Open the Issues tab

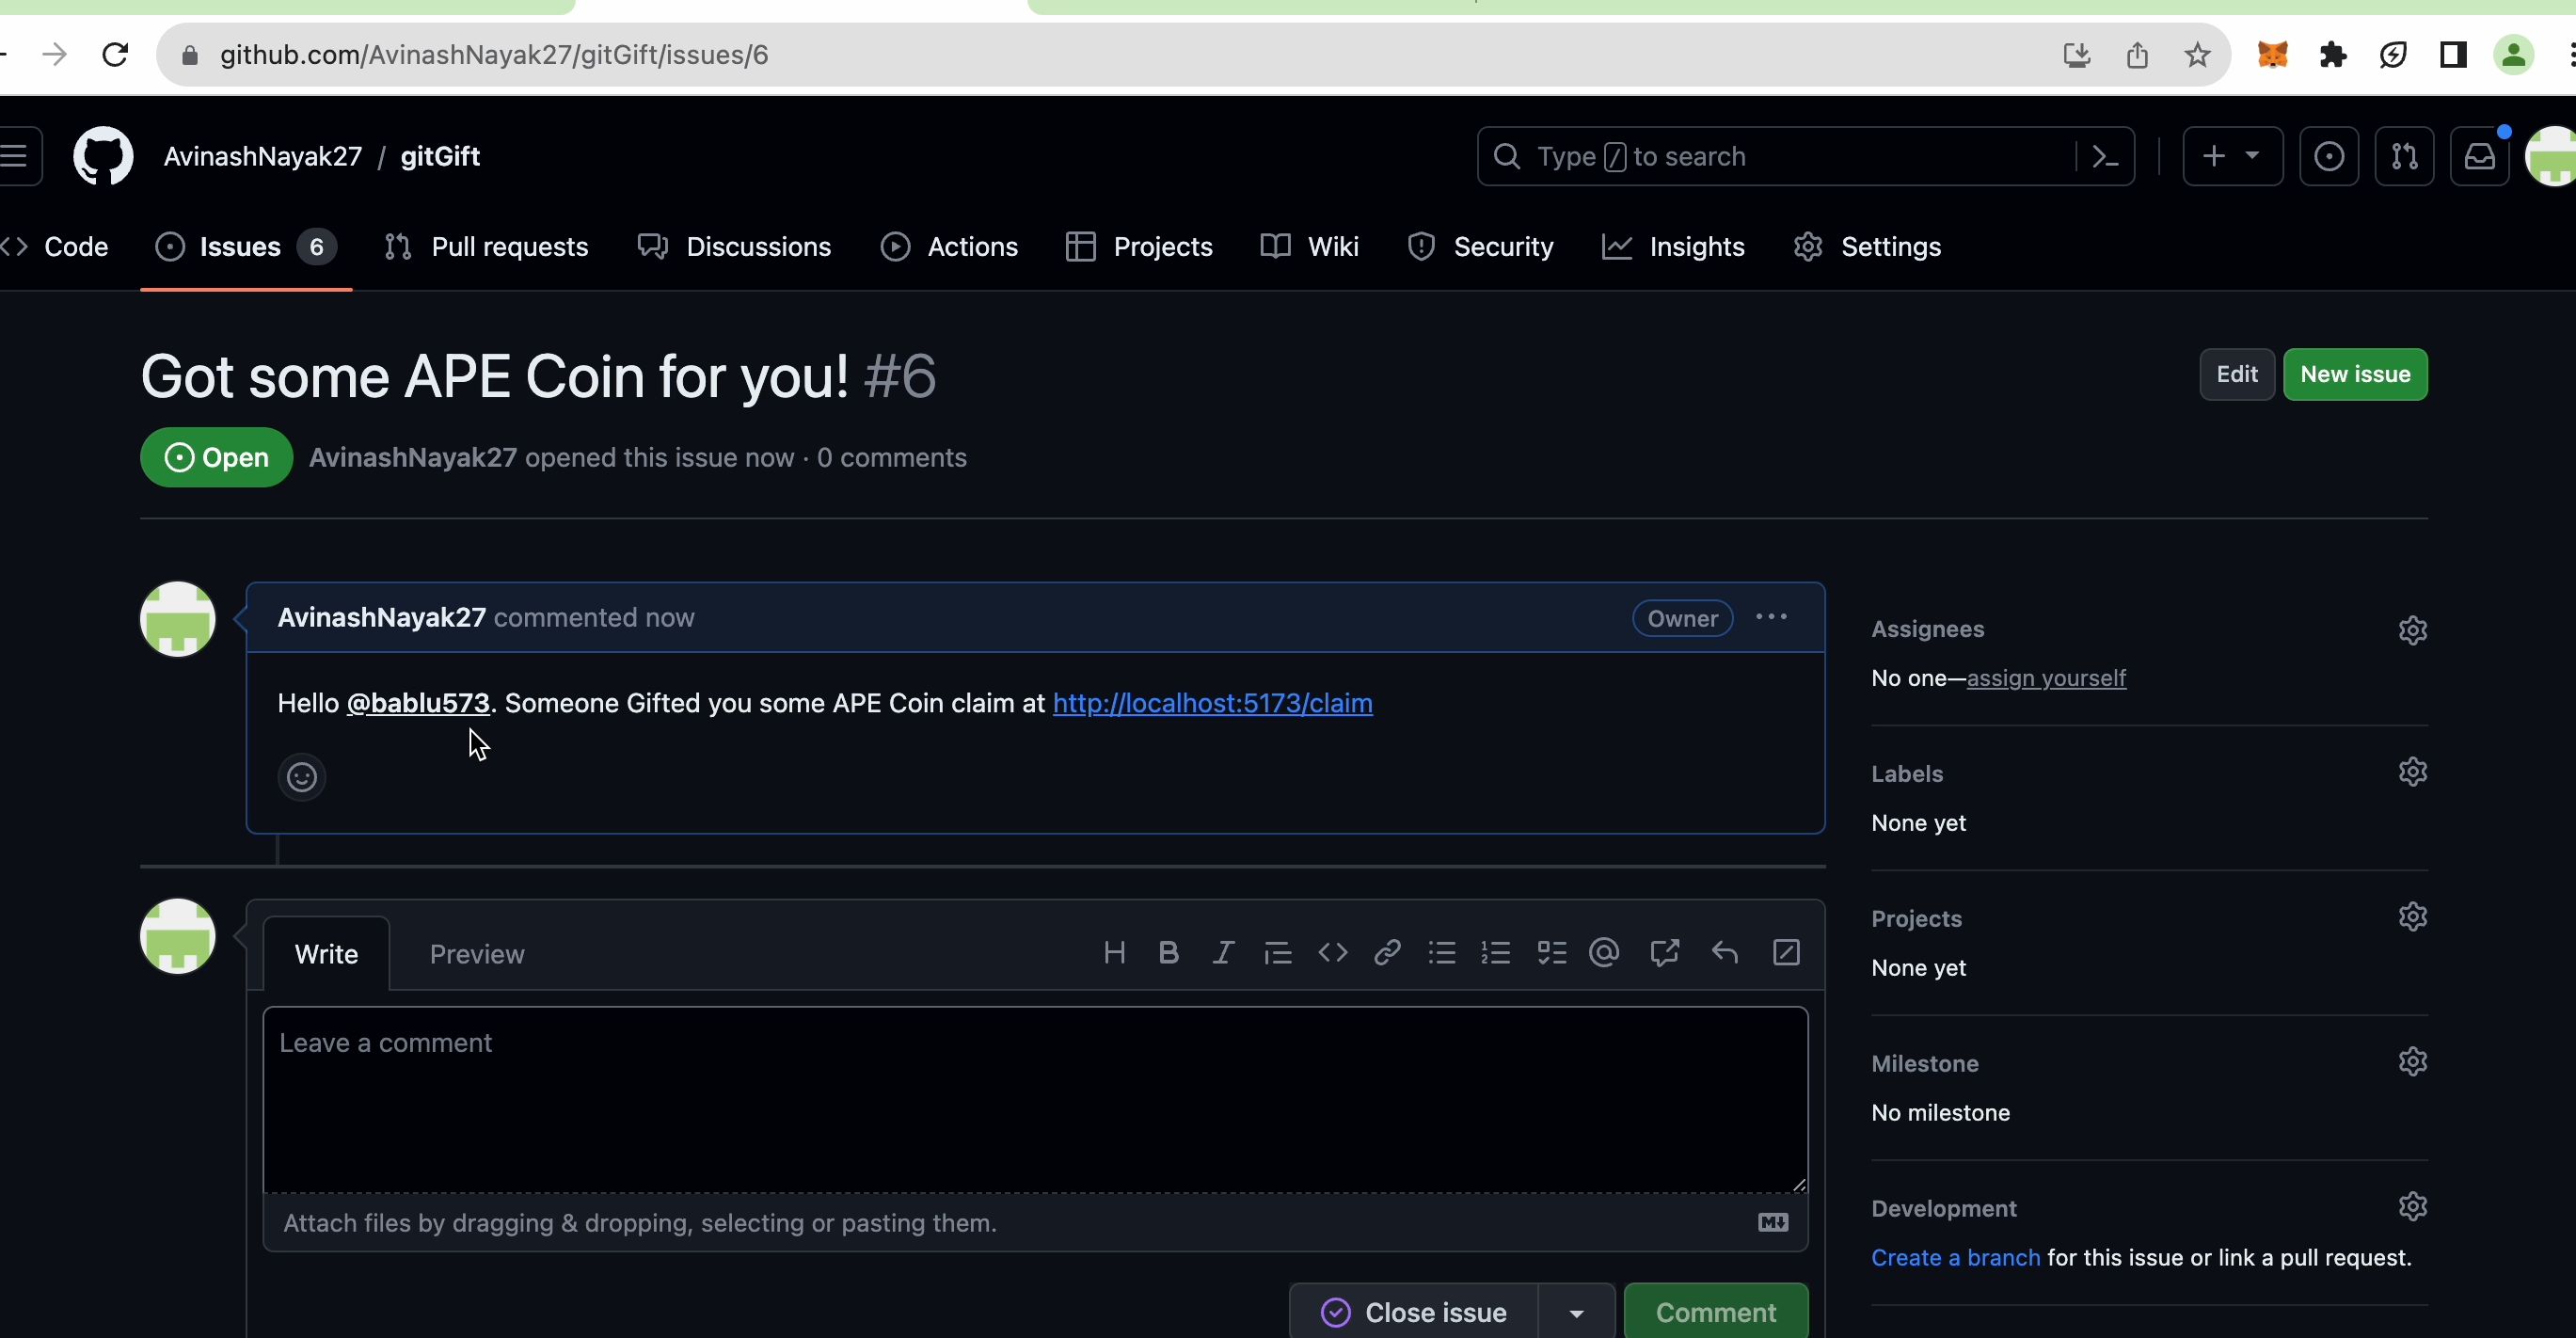(246, 247)
